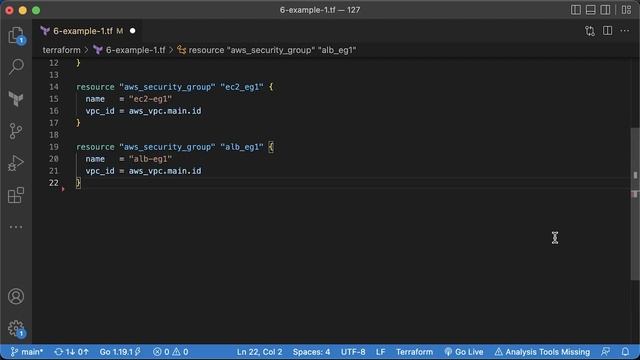This screenshot has height=360, width=640.
Task: Click aws_vpc.main.id on line 21
Action: point(165,171)
